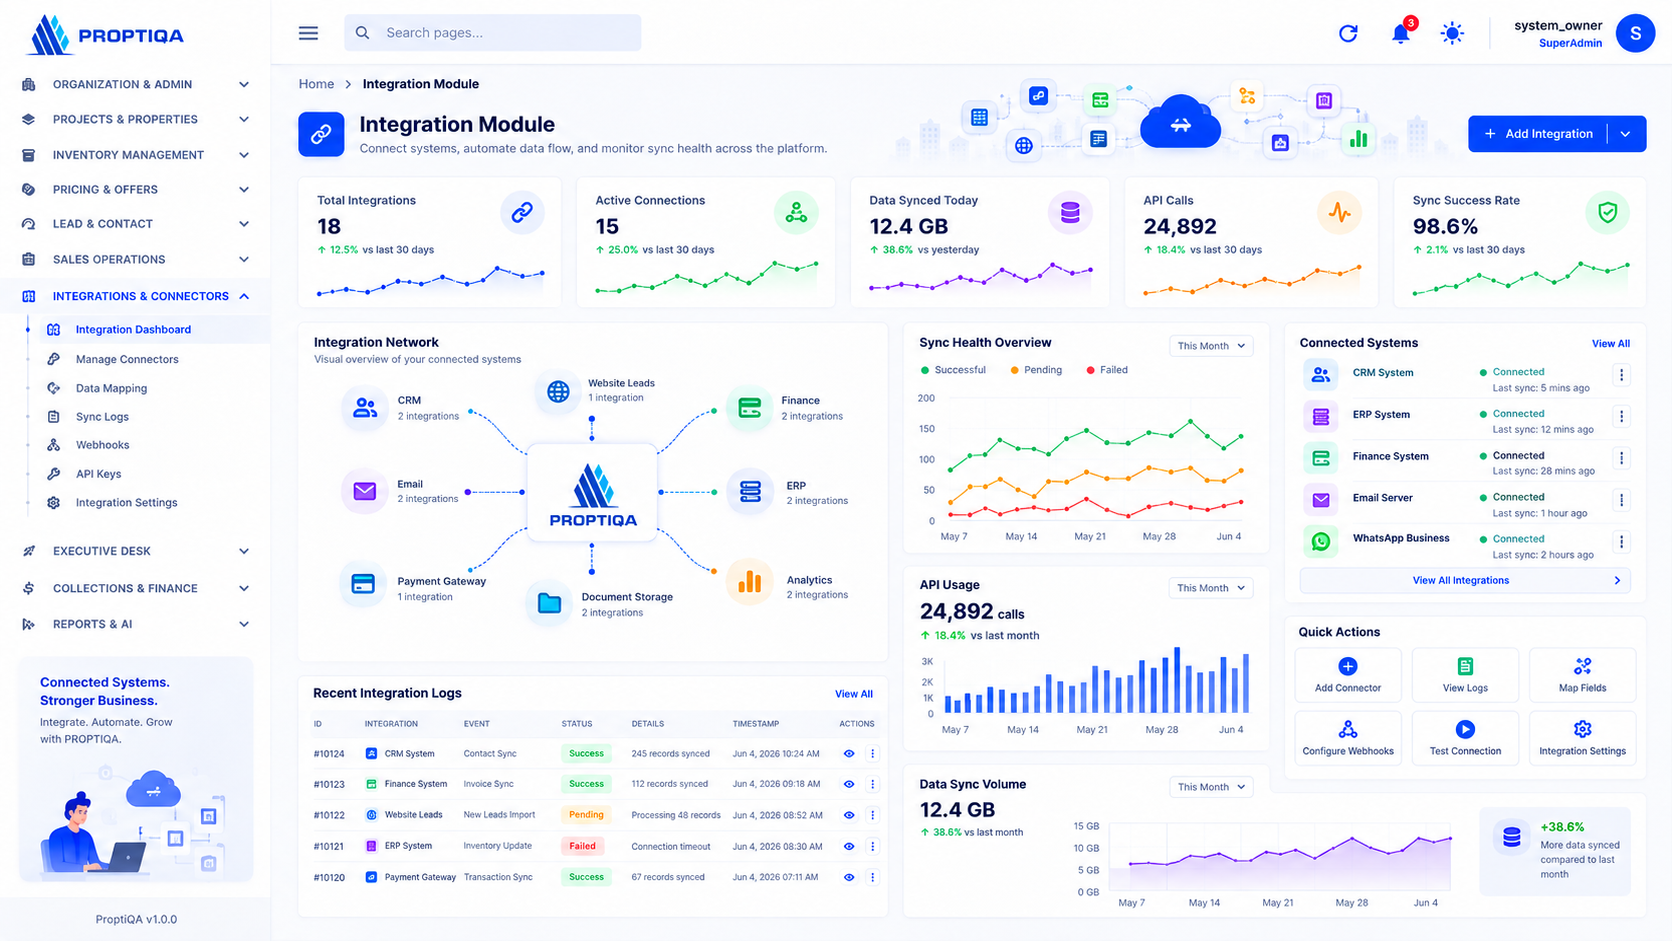Select the ERP node icon in network

[x=750, y=491]
